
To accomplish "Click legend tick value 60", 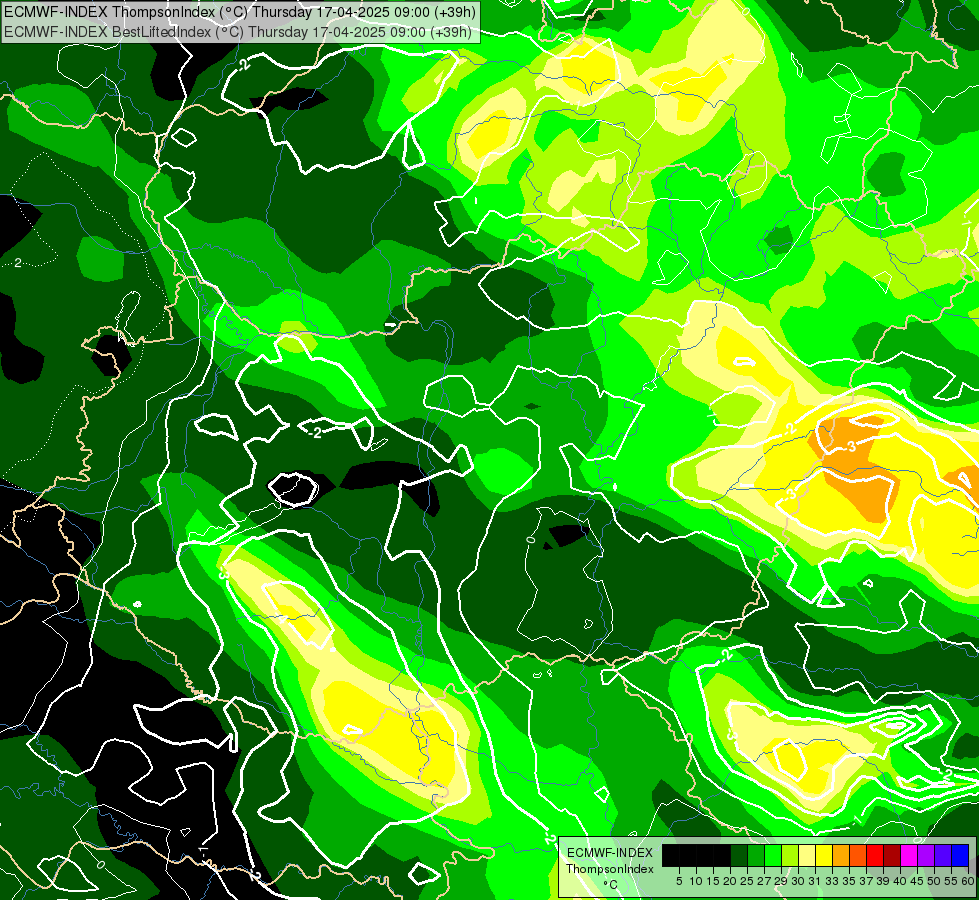I will [x=968, y=881].
